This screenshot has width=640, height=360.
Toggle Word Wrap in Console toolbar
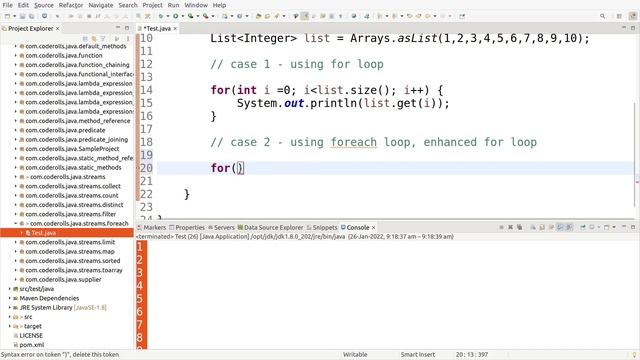[x=551, y=227]
